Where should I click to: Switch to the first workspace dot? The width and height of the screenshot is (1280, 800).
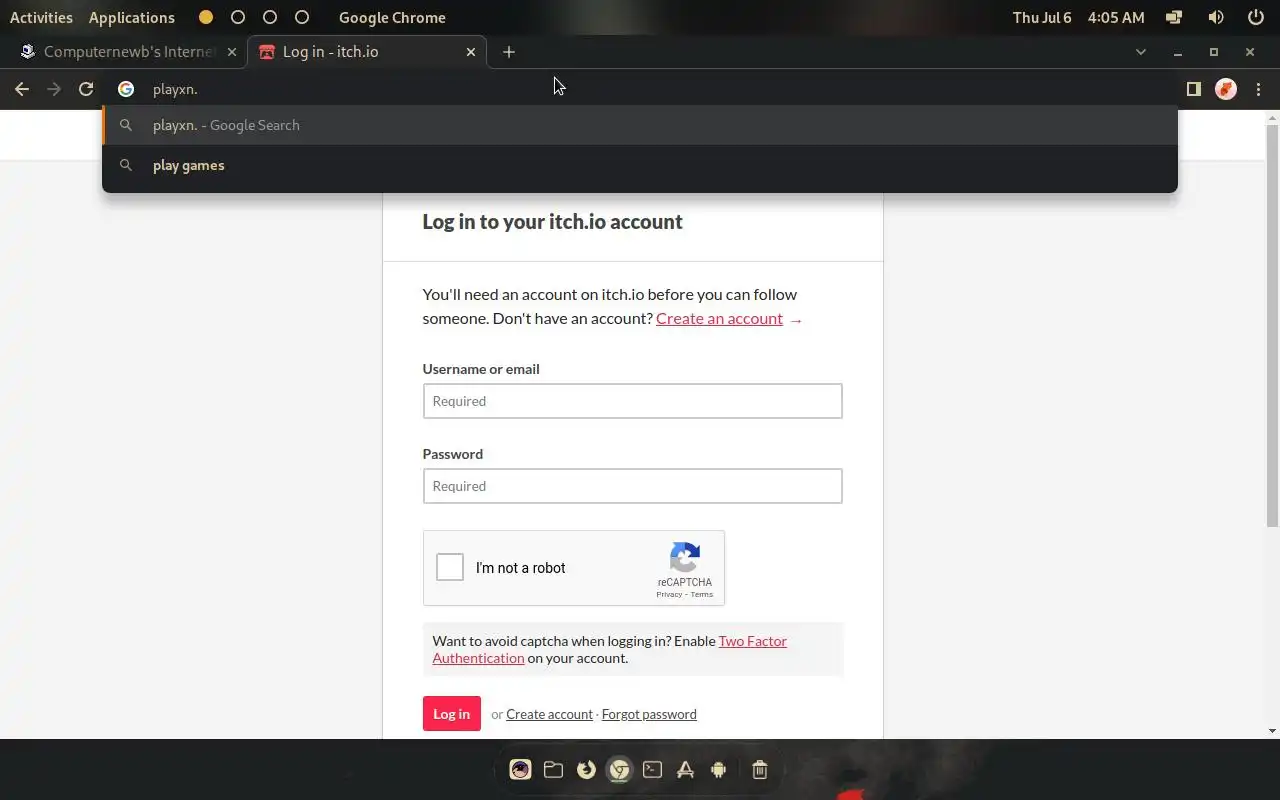coord(206,17)
